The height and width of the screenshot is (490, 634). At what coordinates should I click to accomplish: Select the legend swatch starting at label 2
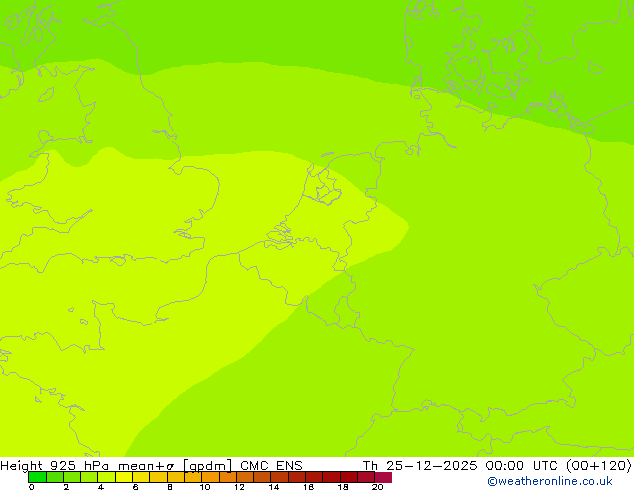(x=72, y=477)
